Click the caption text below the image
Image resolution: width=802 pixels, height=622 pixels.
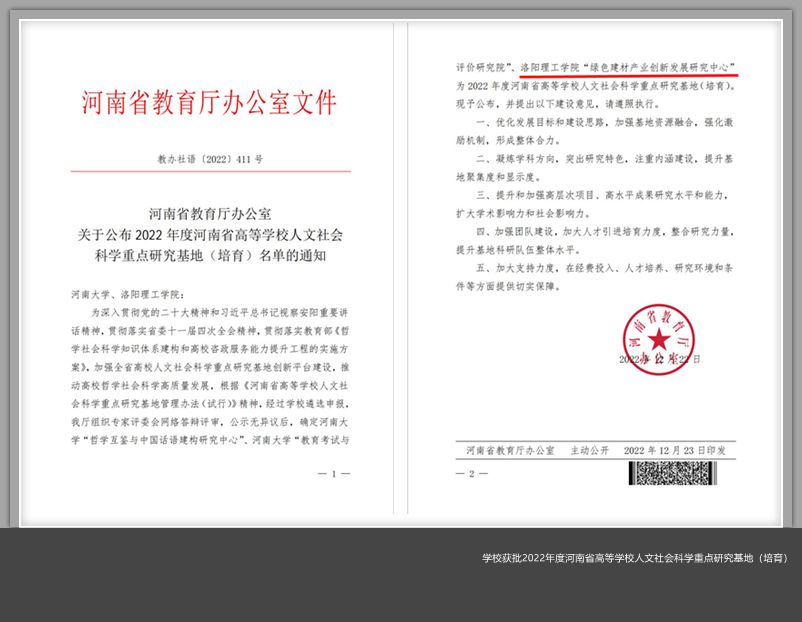point(633,558)
